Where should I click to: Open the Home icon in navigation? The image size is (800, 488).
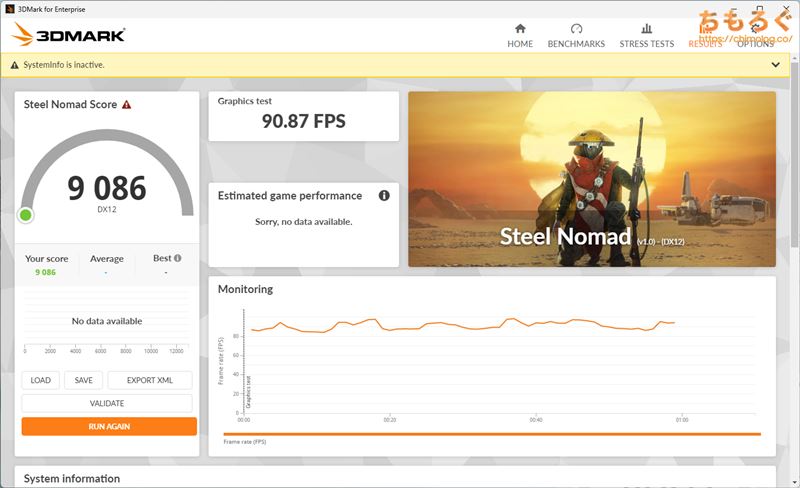coord(520,28)
